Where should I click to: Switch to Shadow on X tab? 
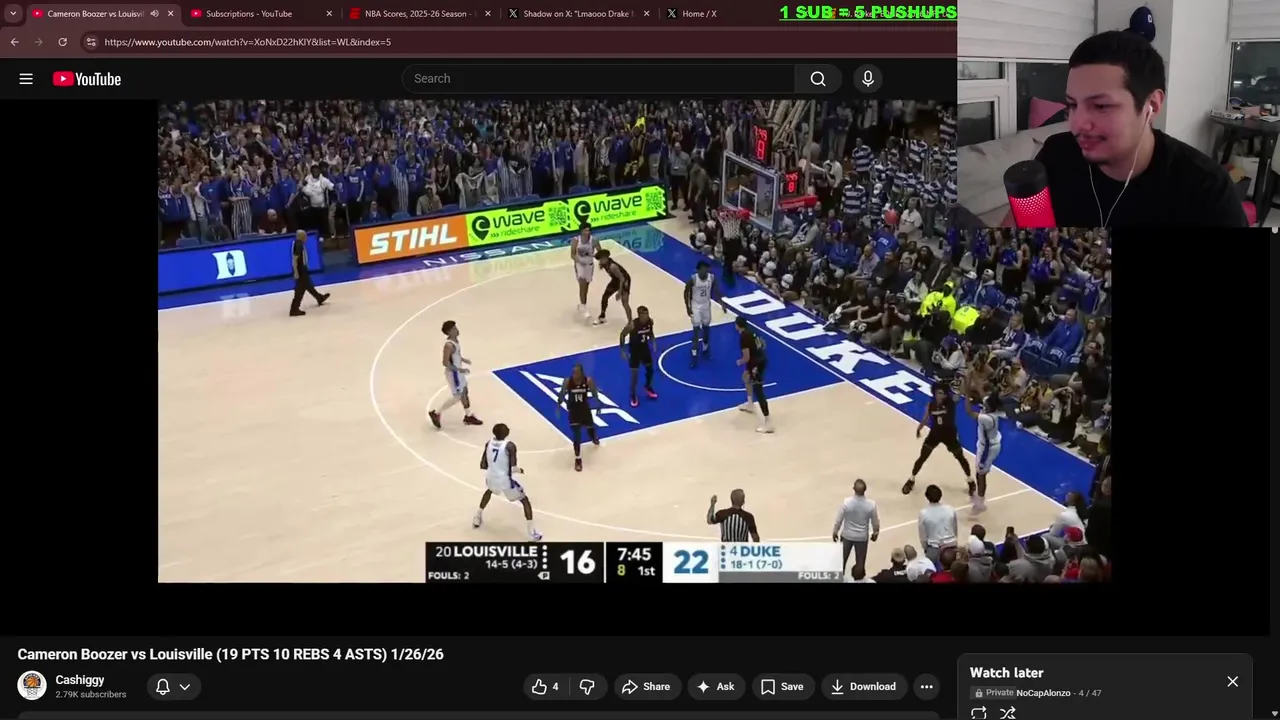coord(578,14)
